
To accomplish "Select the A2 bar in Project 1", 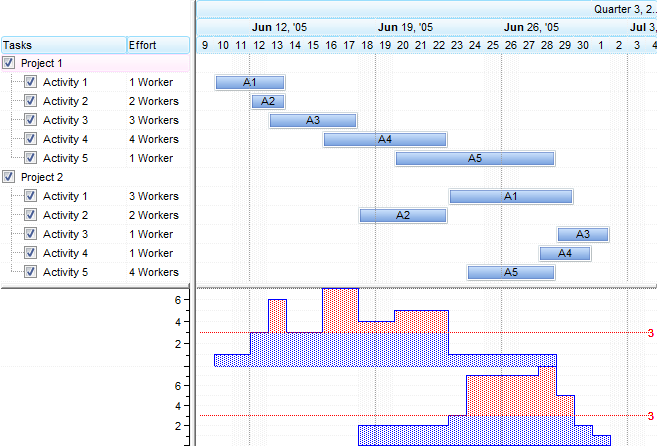I will click(267, 101).
